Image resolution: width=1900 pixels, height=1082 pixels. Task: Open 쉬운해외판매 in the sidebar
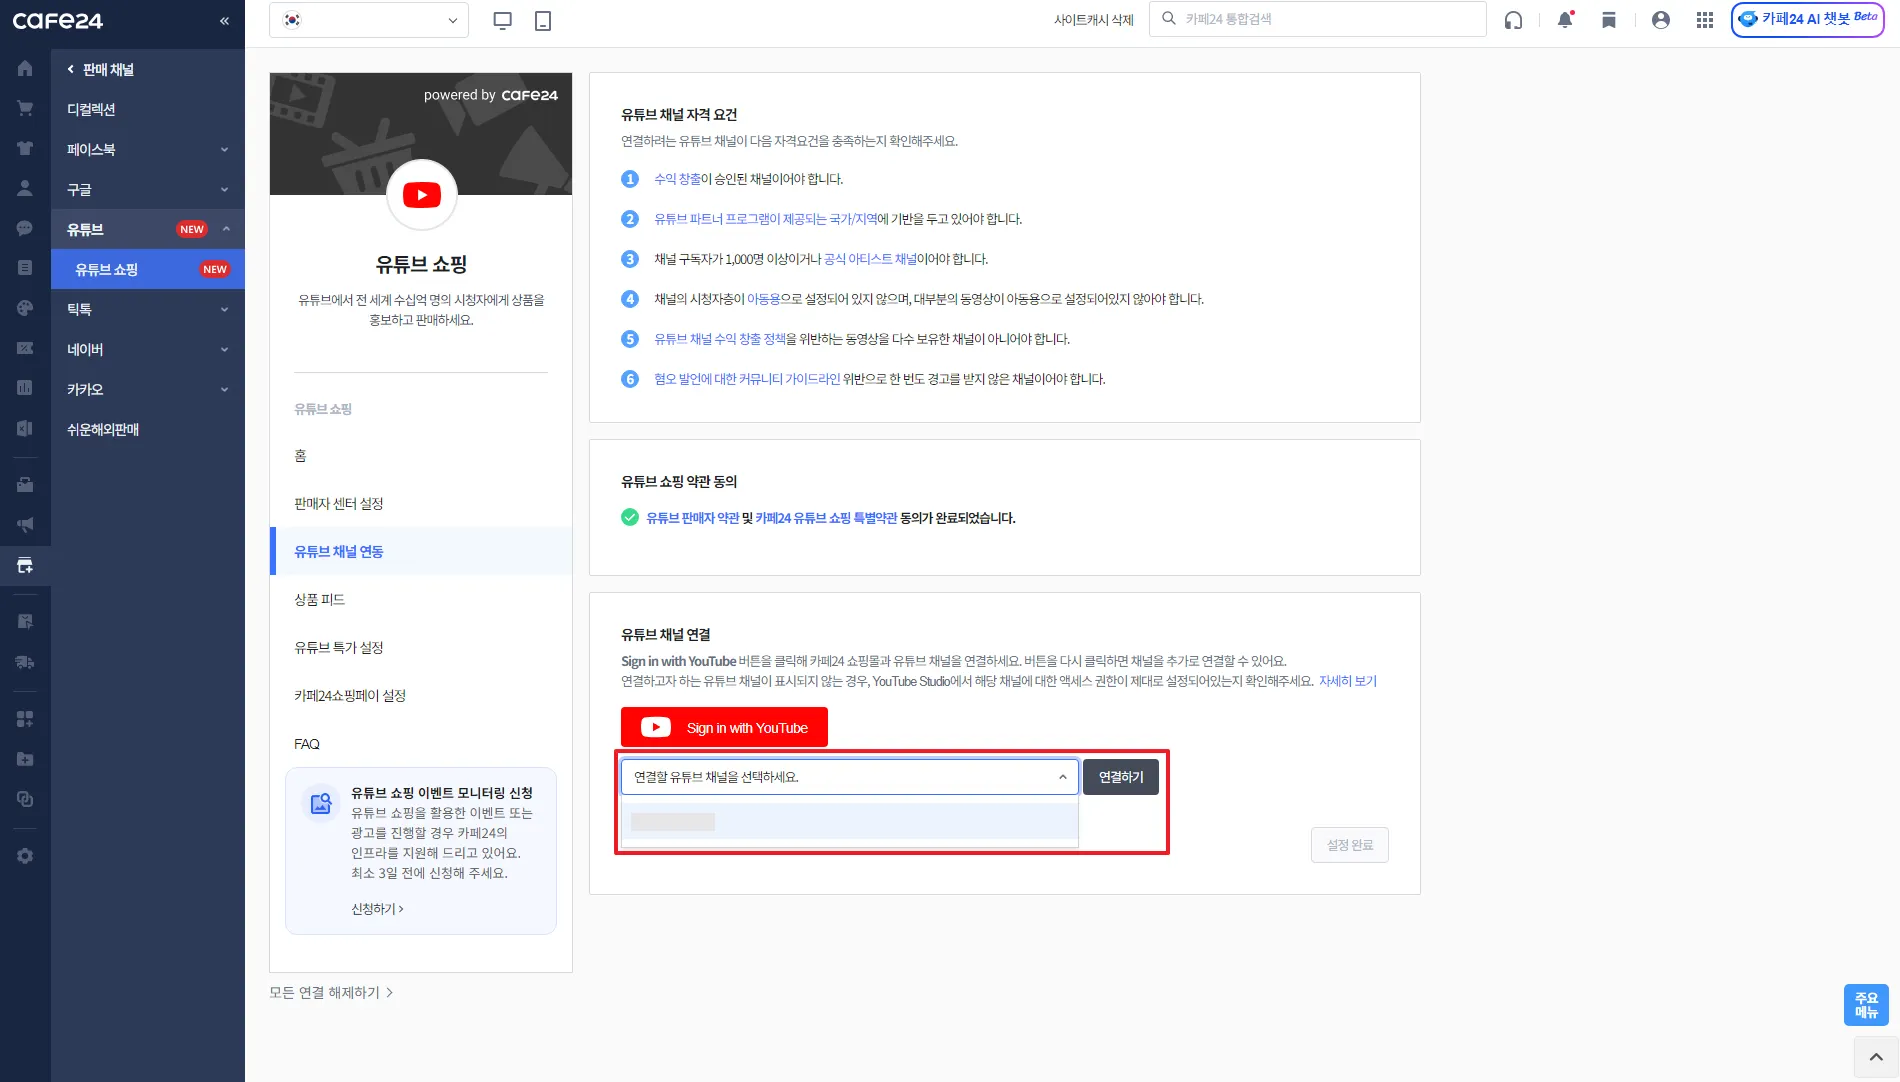point(148,429)
